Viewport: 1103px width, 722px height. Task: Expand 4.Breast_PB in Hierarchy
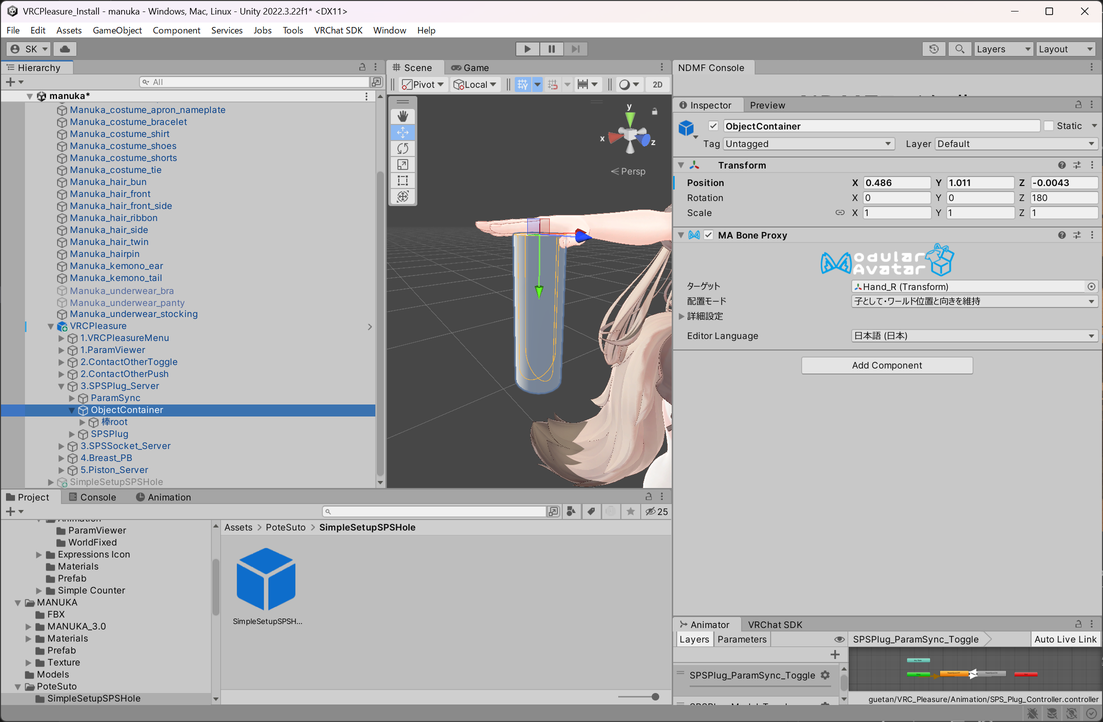coord(61,458)
